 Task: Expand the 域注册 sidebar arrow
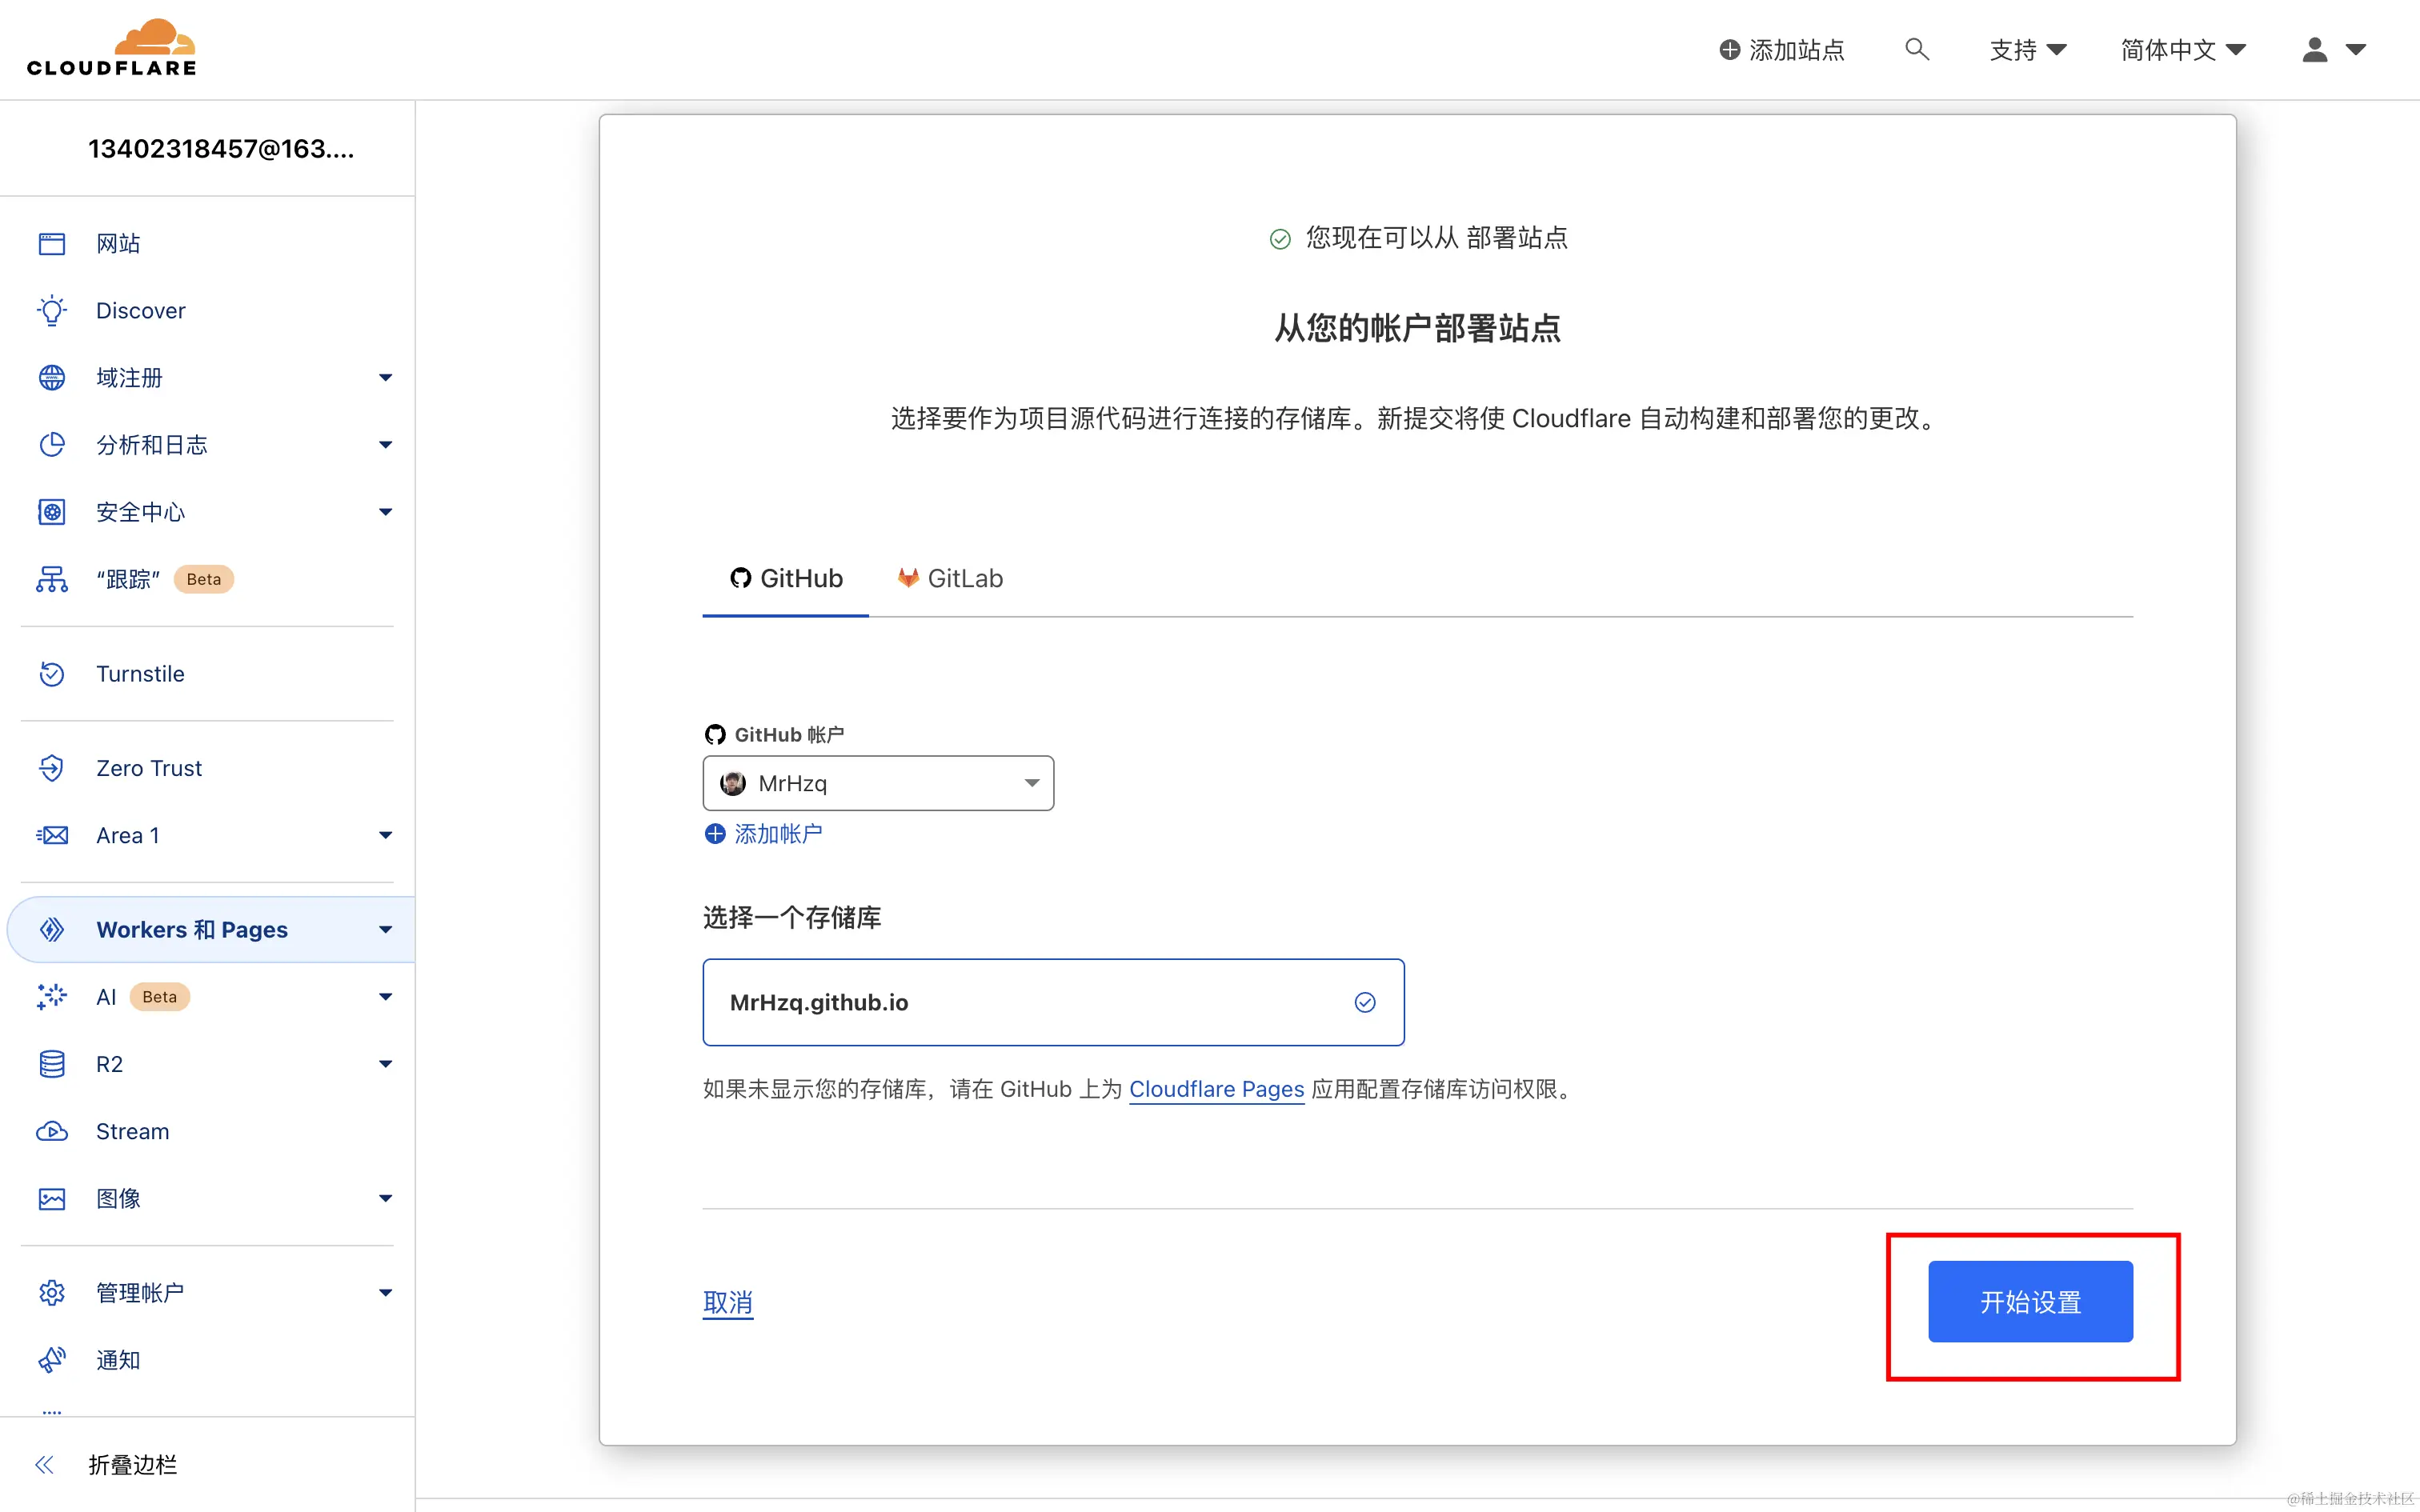[x=386, y=377]
